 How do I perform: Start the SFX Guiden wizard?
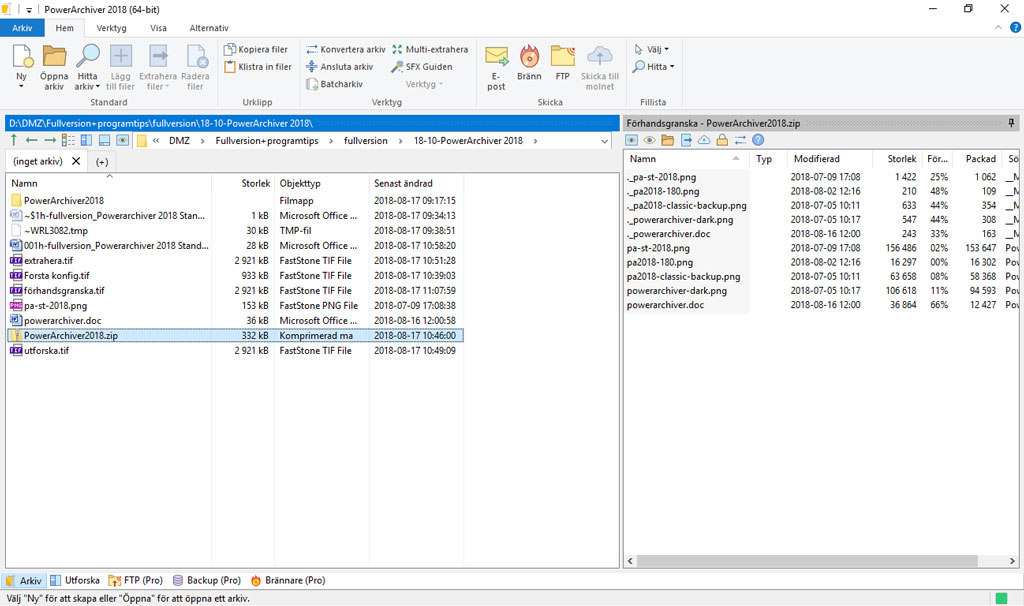pos(421,67)
